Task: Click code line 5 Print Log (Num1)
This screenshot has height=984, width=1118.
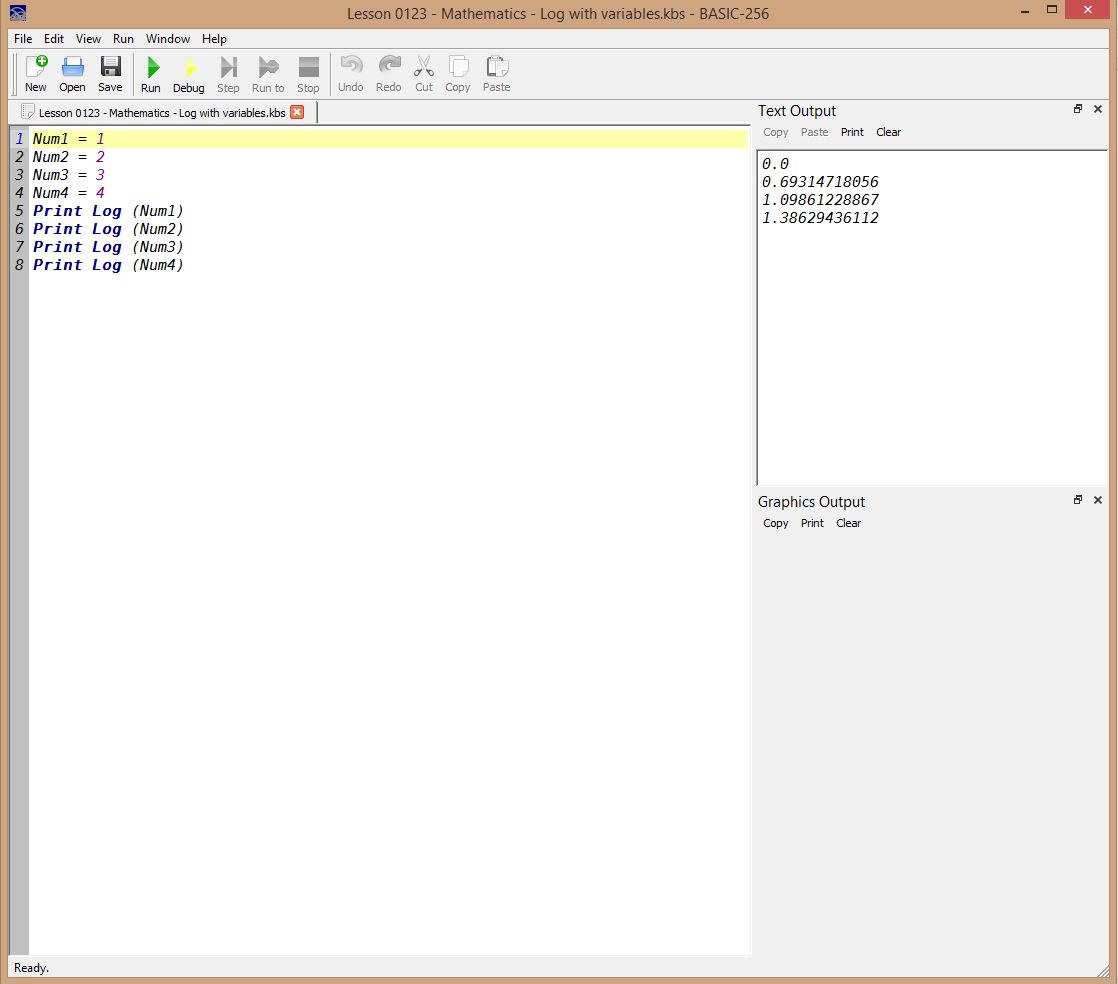Action: click(x=108, y=211)
